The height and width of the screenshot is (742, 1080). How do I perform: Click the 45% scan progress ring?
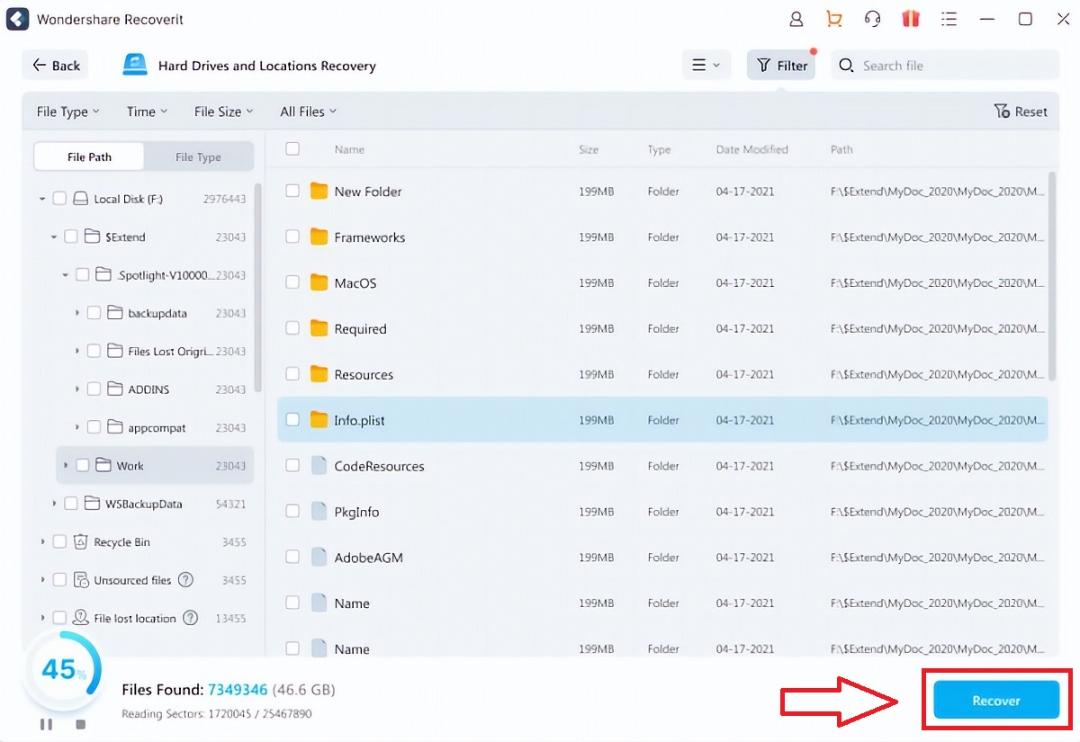click(62, 670)
